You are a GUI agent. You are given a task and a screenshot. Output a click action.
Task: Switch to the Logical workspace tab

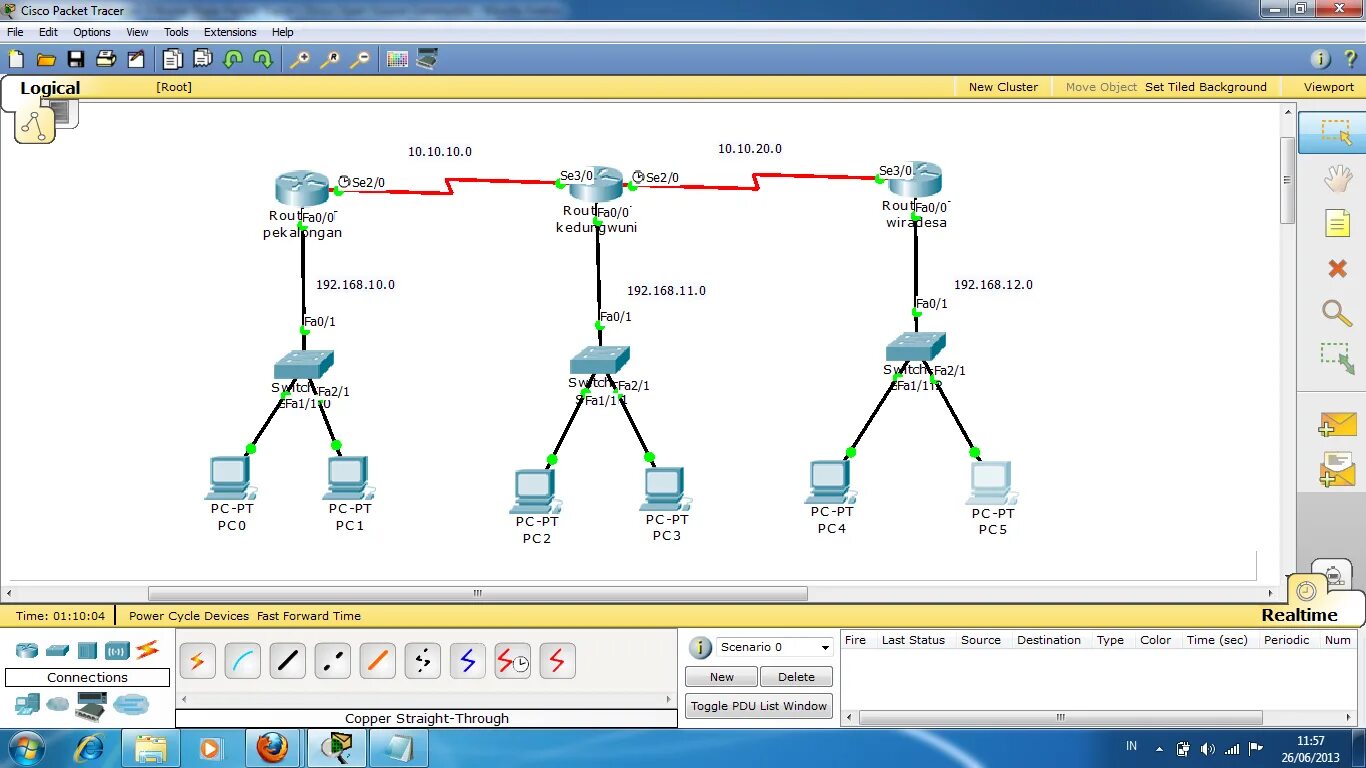49,88
